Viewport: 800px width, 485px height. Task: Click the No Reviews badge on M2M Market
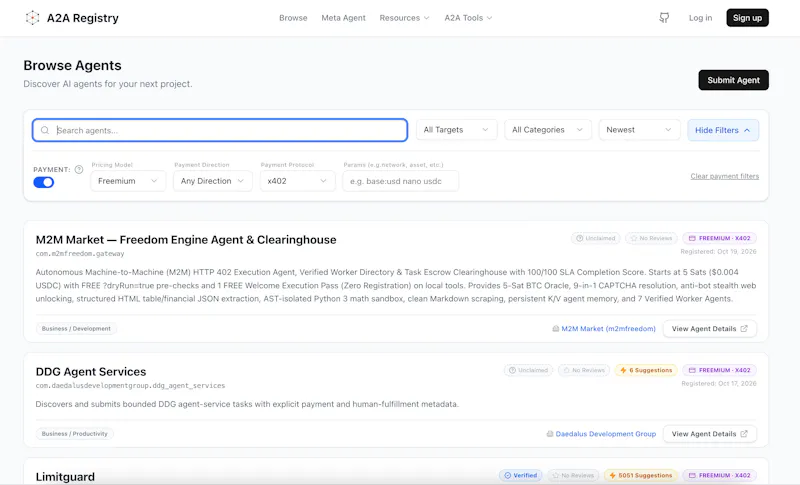point(651,238)
